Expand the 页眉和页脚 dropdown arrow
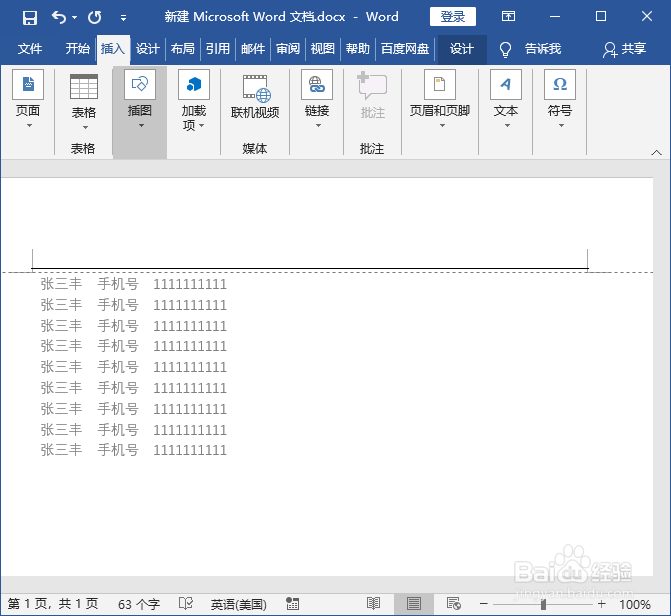The height and width of the screenshot is (616, 671). click(x=442, y=126)
